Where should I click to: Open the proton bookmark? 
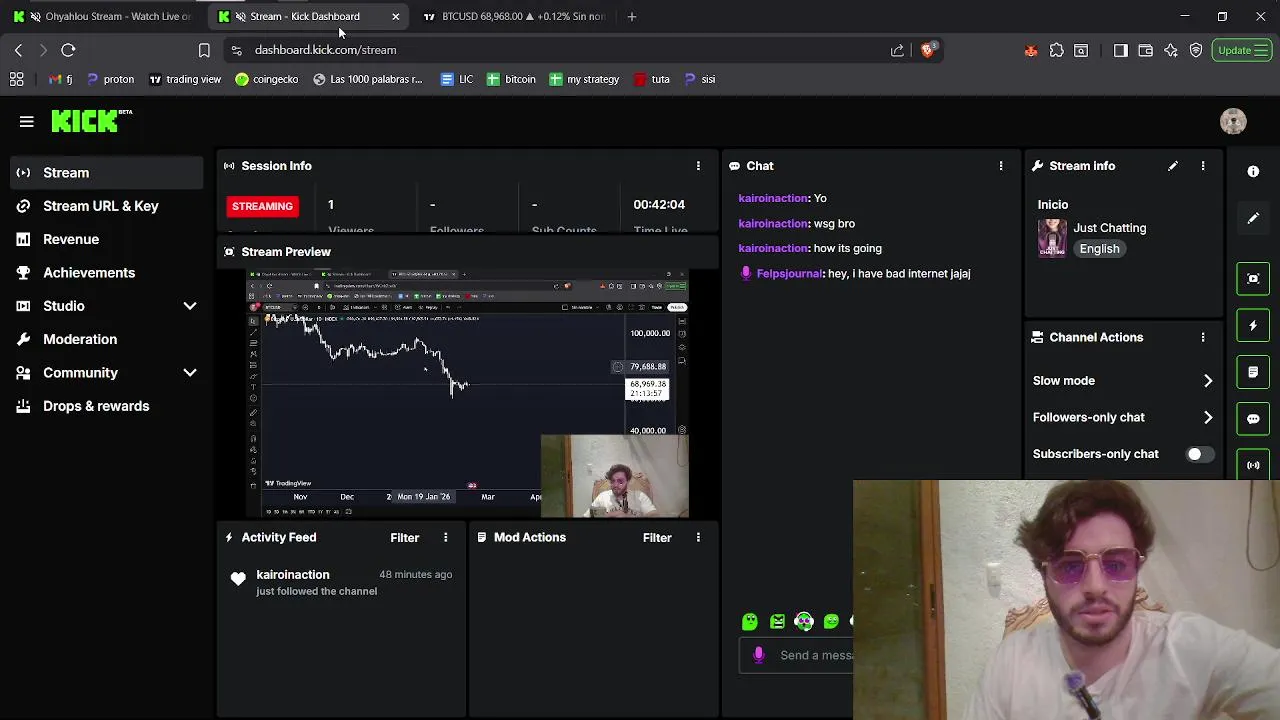point(110,79)
